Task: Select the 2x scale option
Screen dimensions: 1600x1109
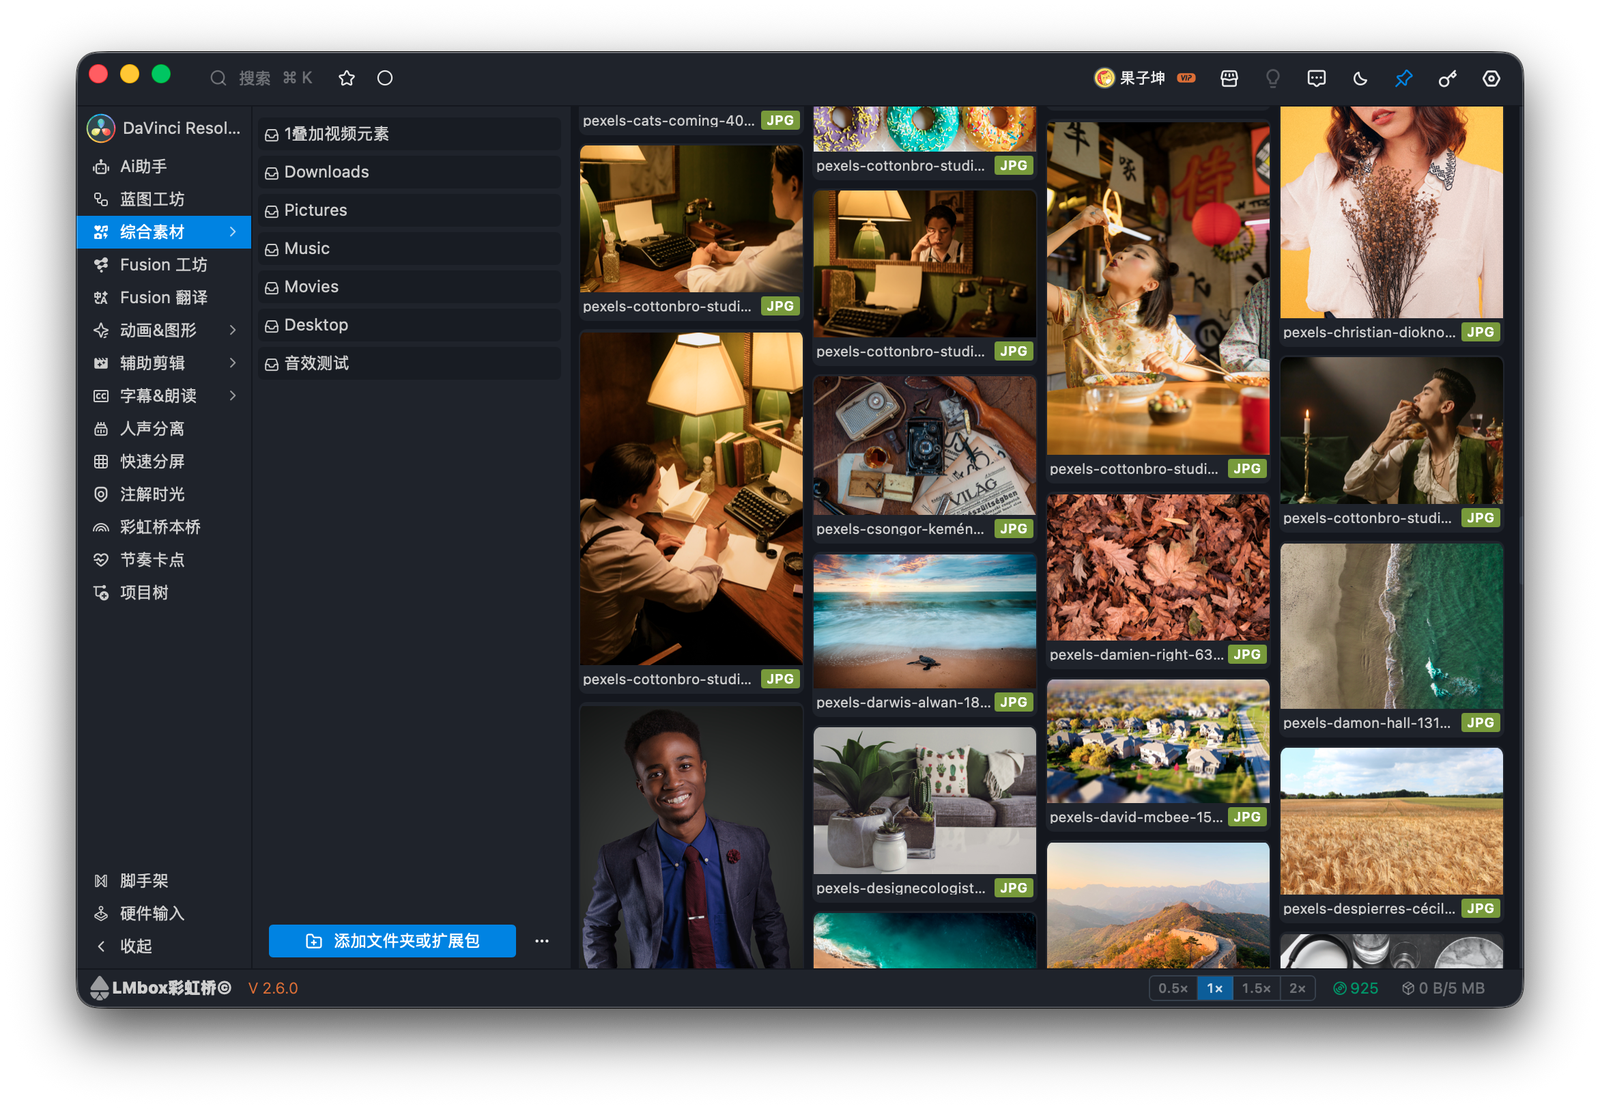Action: coord(1297,988)
